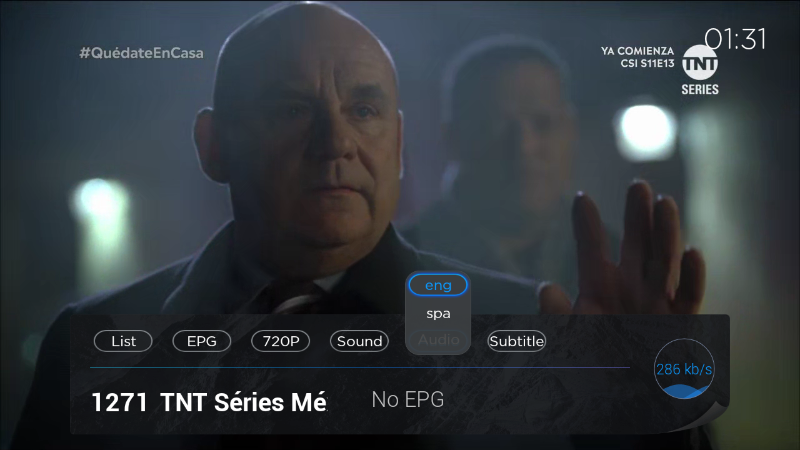The image size is (800, 450).
Task: Collapse the Audio language dropdown
Action: (x=438, y=340)
